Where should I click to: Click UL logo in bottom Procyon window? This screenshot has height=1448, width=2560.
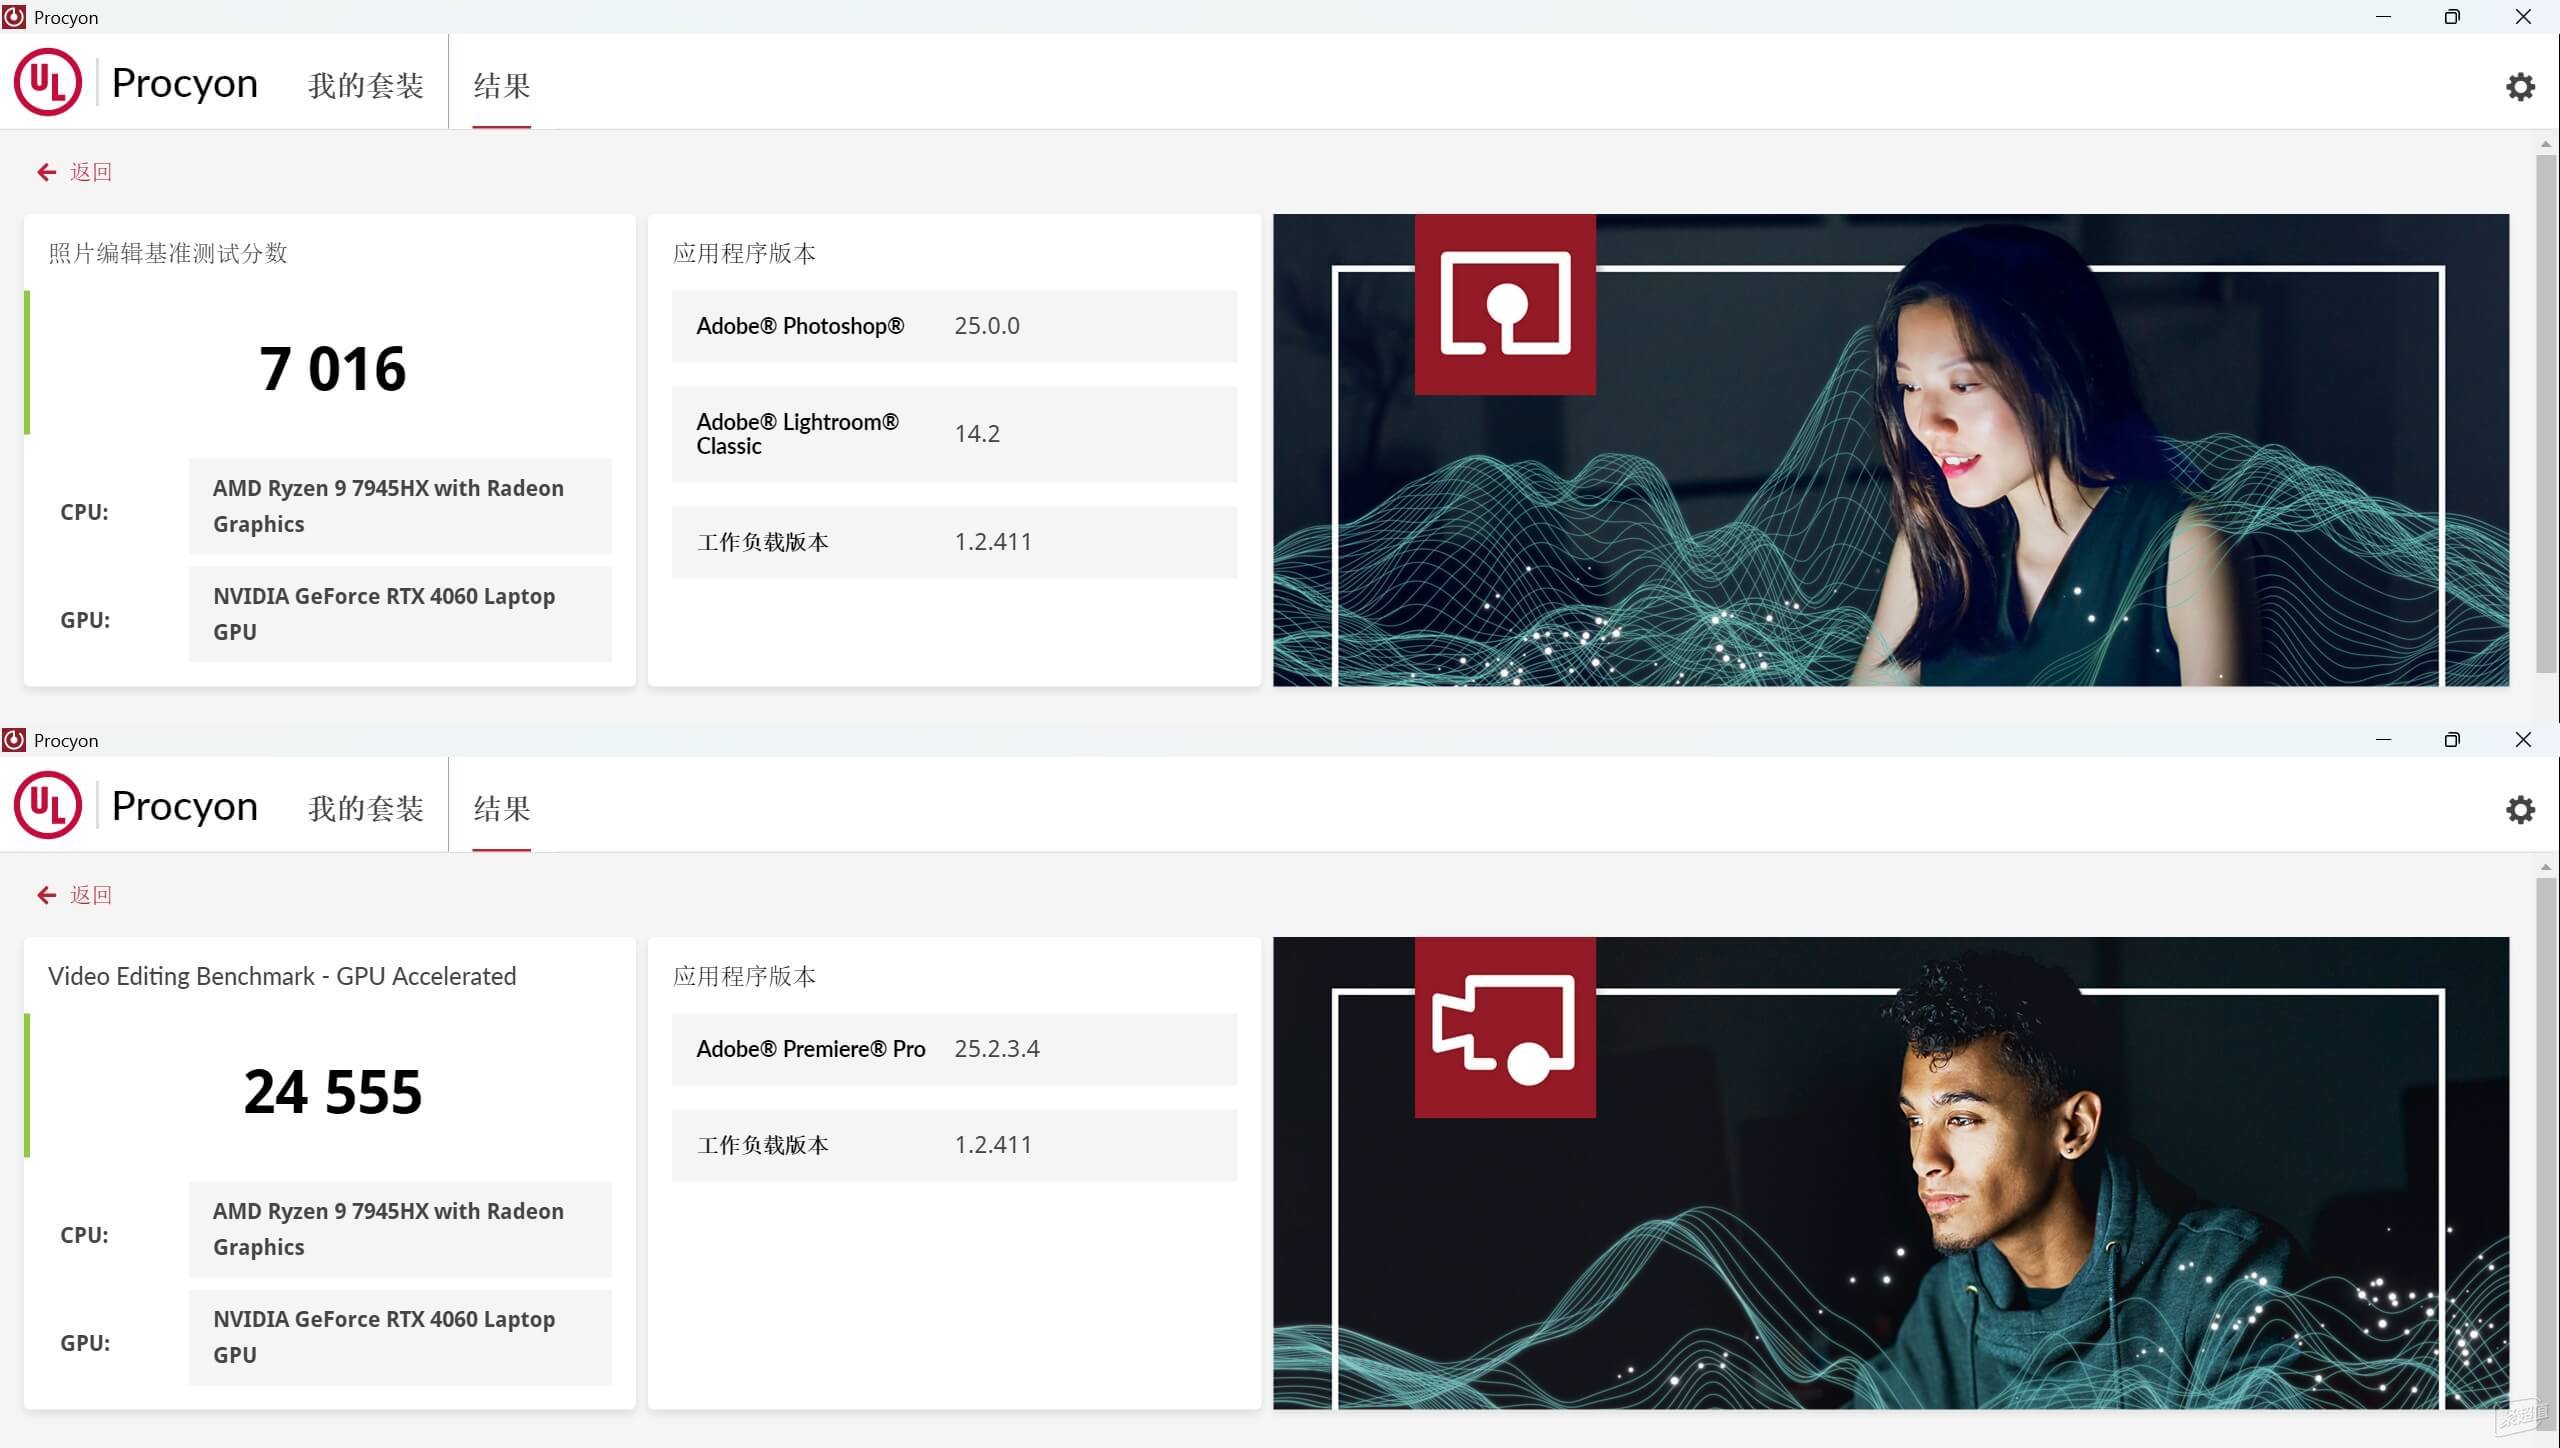(x=47, y=805)
